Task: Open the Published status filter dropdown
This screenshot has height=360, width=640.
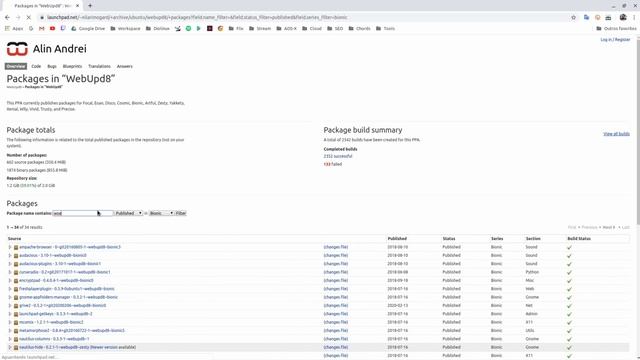Action: [129, 213]
